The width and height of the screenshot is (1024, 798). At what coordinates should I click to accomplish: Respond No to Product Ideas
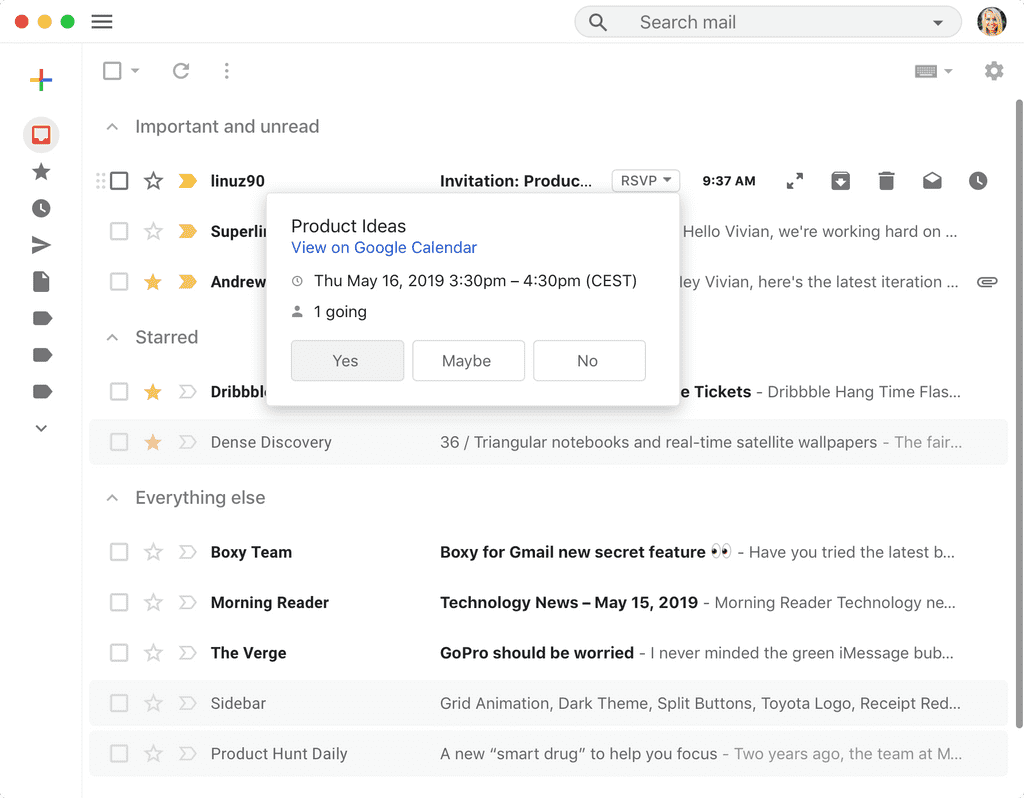tap(589, 360)
